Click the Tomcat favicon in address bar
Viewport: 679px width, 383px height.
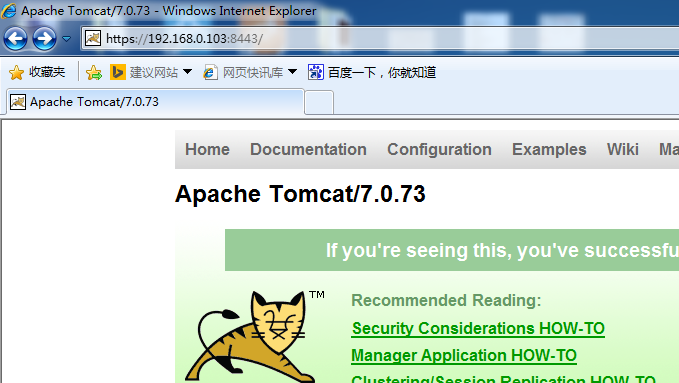click(x=93, y=38)
